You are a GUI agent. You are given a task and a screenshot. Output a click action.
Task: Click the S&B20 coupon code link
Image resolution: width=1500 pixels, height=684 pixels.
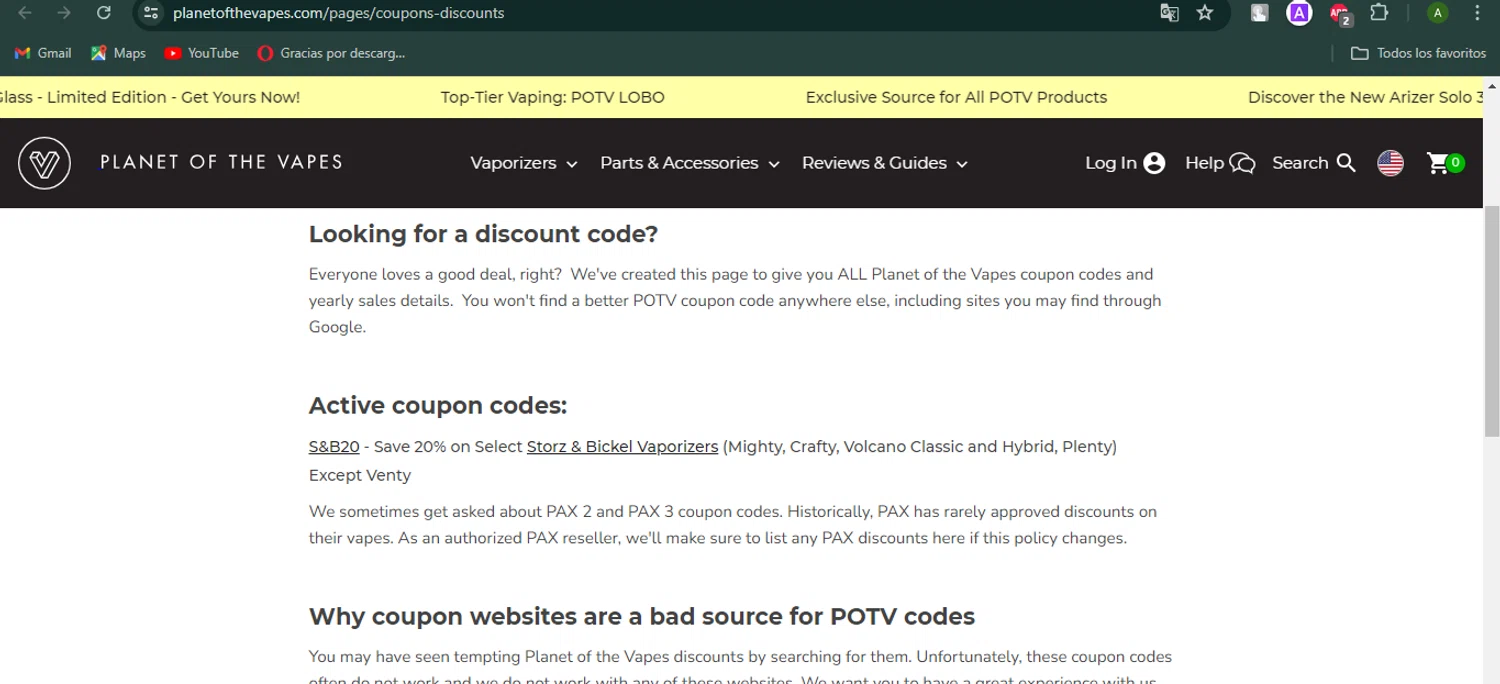coord(334,447)
